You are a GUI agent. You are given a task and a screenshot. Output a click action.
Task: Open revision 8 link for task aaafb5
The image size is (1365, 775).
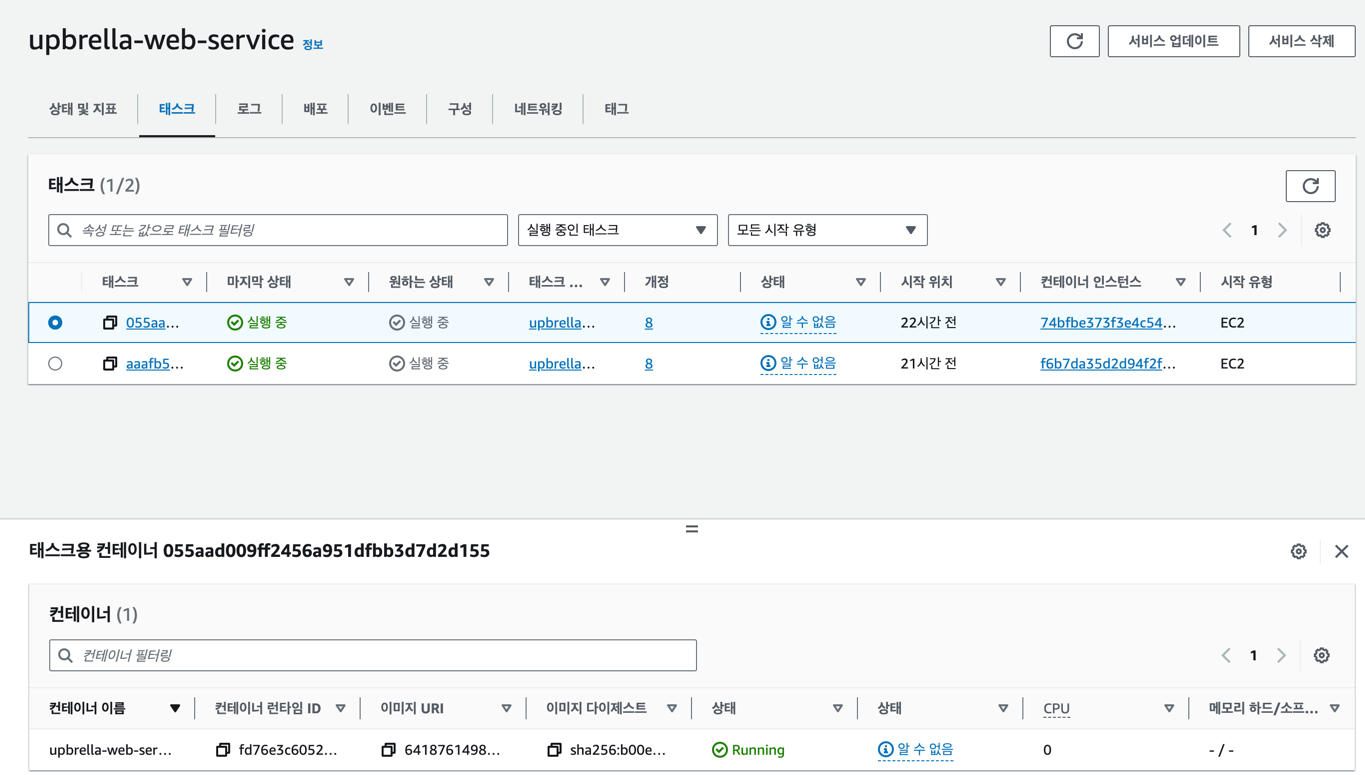pyautogui.click(x=649, y=364)
